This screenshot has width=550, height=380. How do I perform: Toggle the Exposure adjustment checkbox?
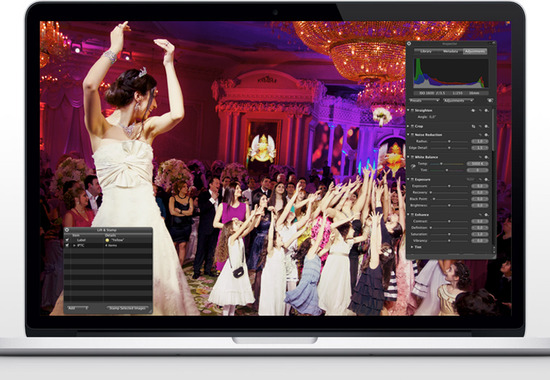click(412, 180)
